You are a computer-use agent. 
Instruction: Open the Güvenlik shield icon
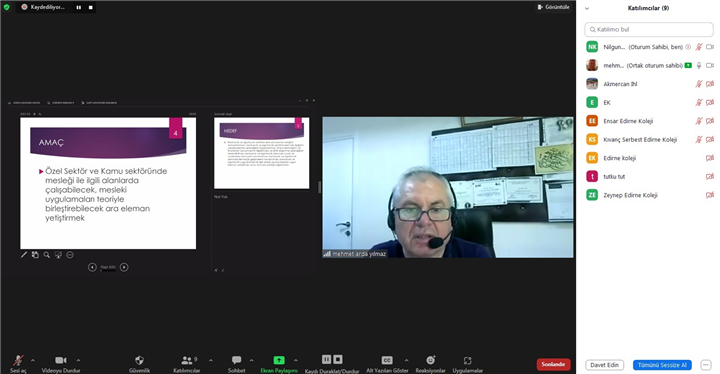click(140, 360)
